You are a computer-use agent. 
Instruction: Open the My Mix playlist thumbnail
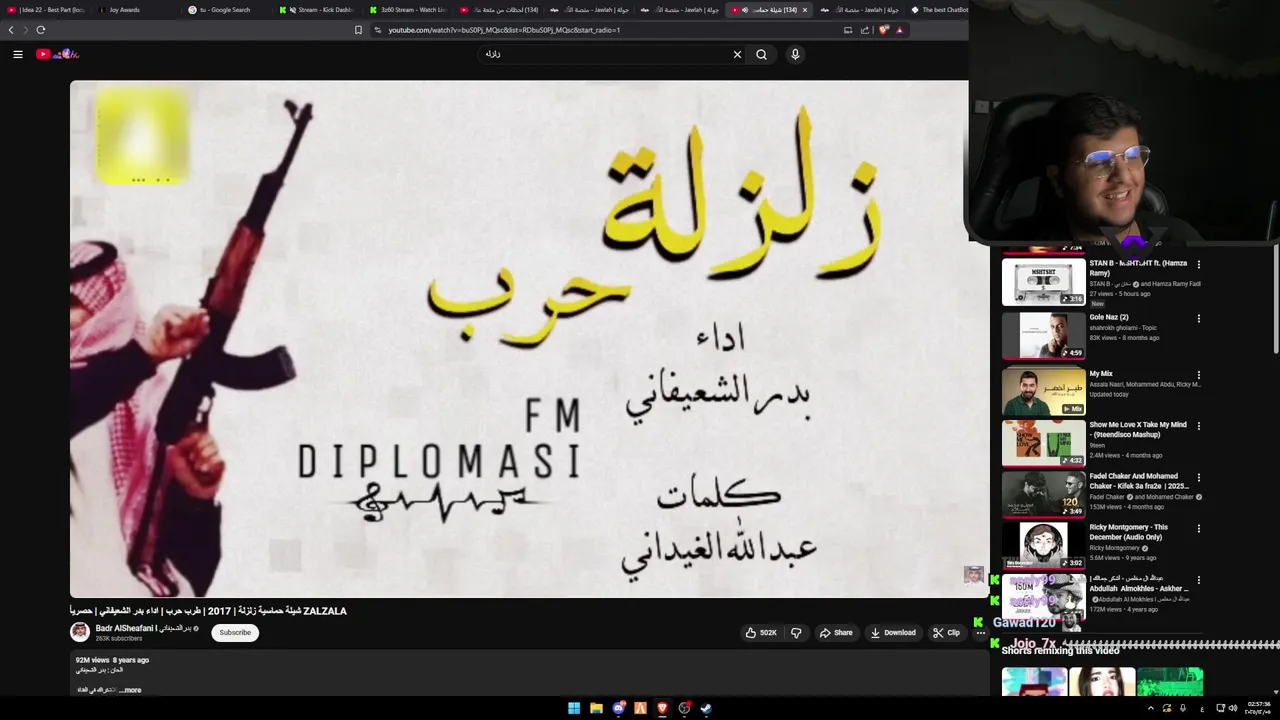coord(1043,391)
